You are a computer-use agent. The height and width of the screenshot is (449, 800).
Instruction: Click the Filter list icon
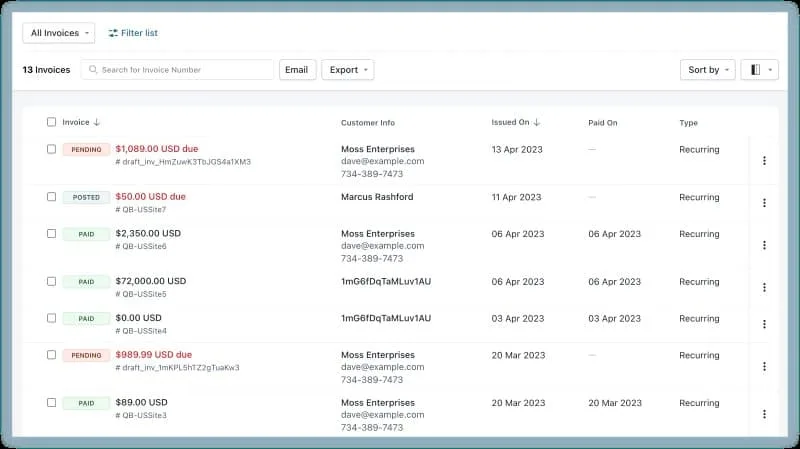[113, 33]
